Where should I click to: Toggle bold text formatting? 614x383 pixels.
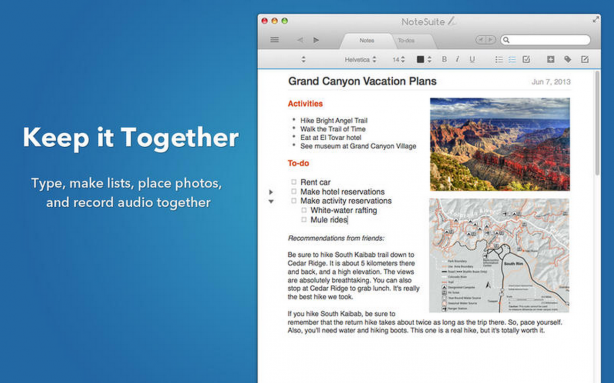(x=444, y=59)
